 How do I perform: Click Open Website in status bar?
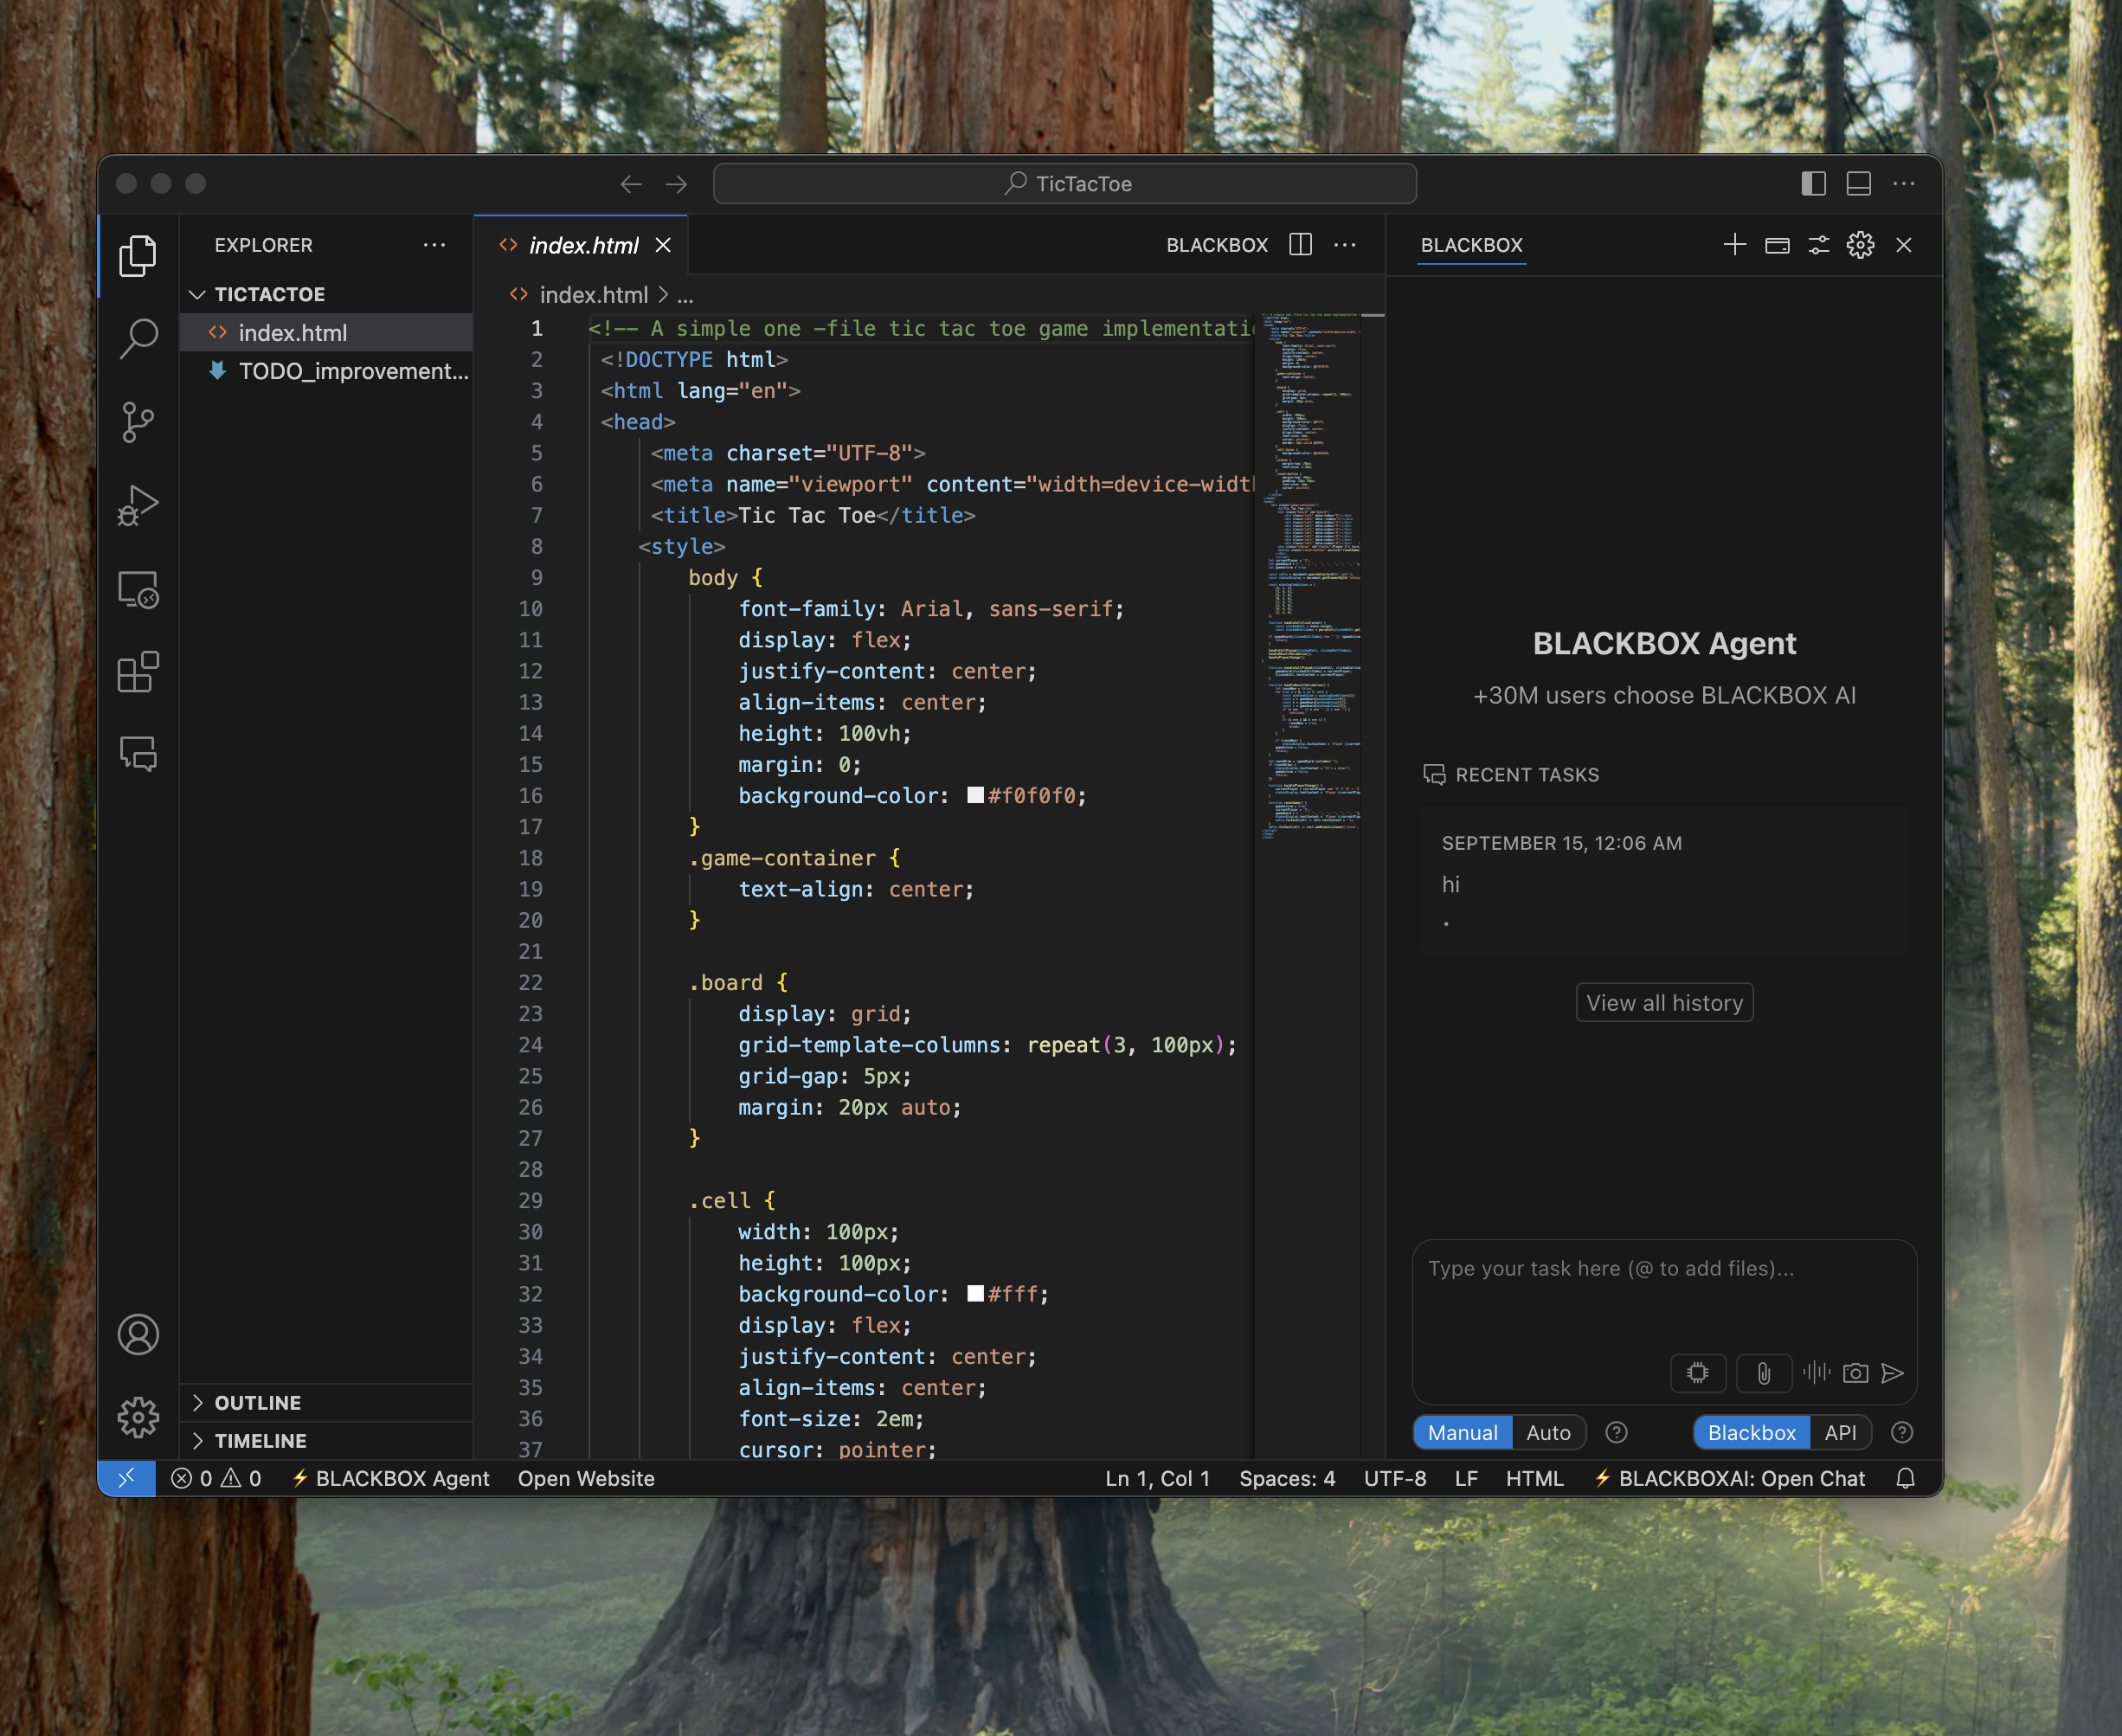coord(586,1478)
